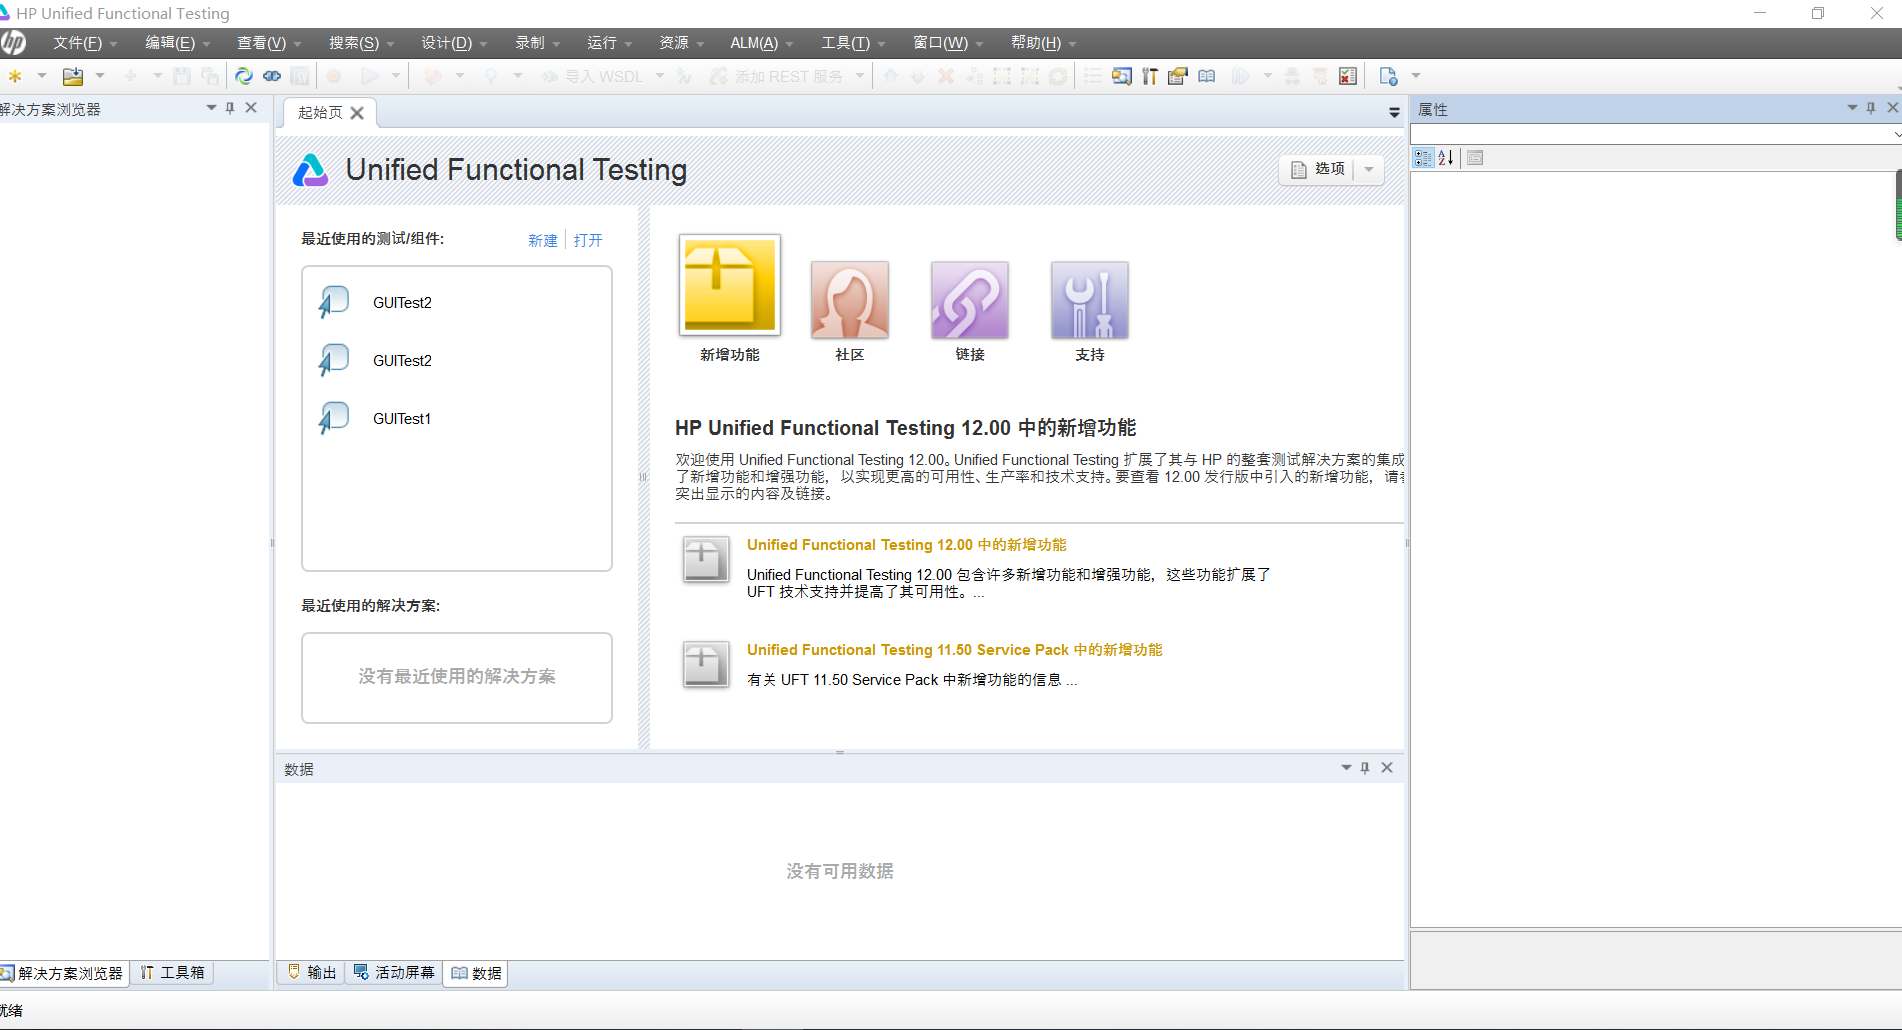Expand dropdown next to document badge toolbar icon

point(1416,76)
